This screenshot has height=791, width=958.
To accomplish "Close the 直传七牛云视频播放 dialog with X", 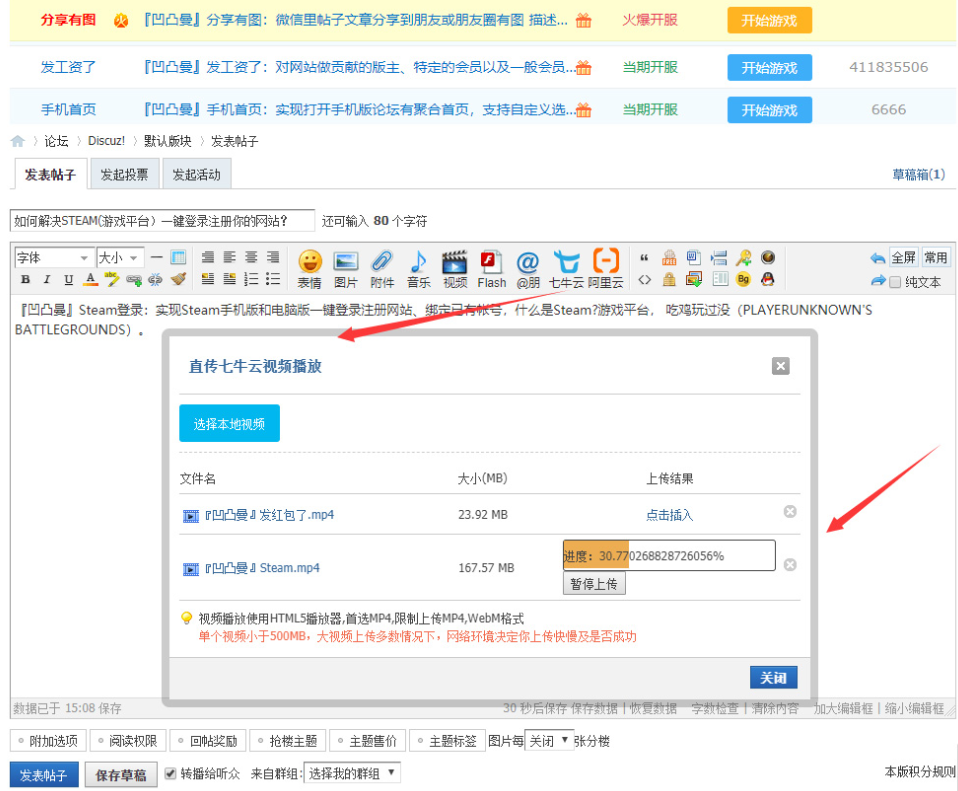I will pyautogui.click(x=780, y=366).
